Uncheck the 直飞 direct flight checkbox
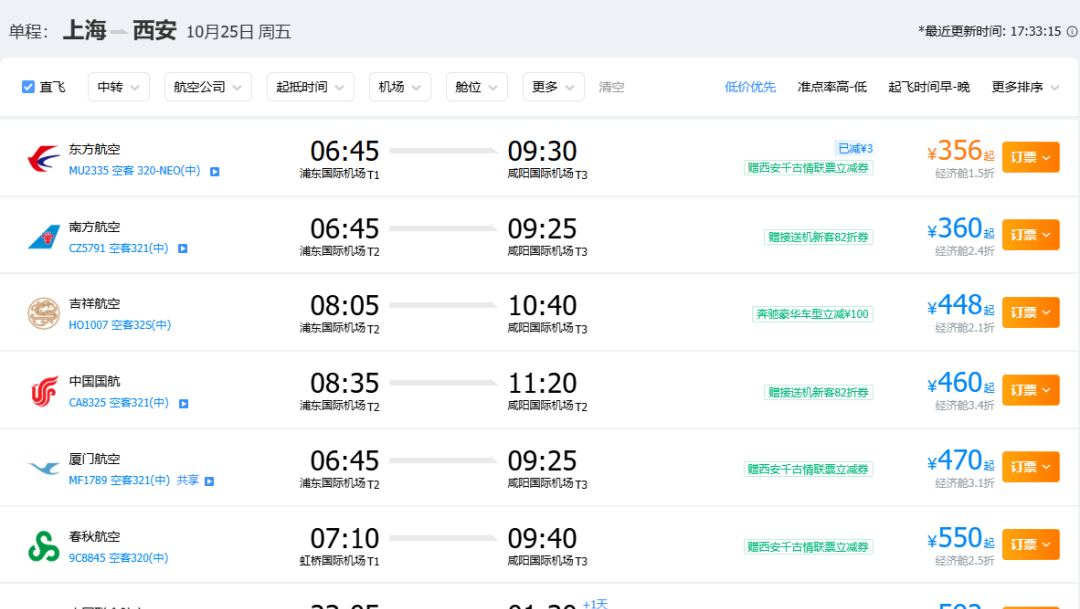 [28, 87]
